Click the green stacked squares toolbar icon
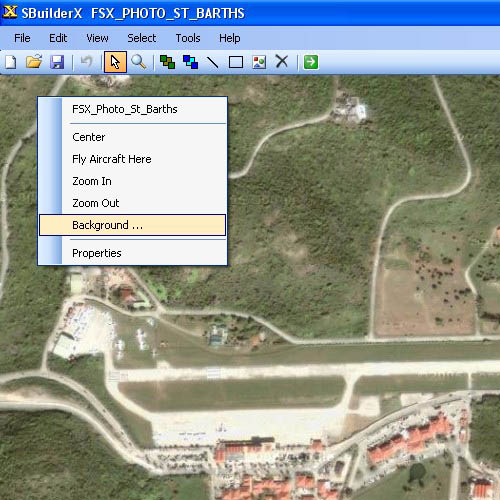This screenshot has width=500, height=500. coord(167,62)
